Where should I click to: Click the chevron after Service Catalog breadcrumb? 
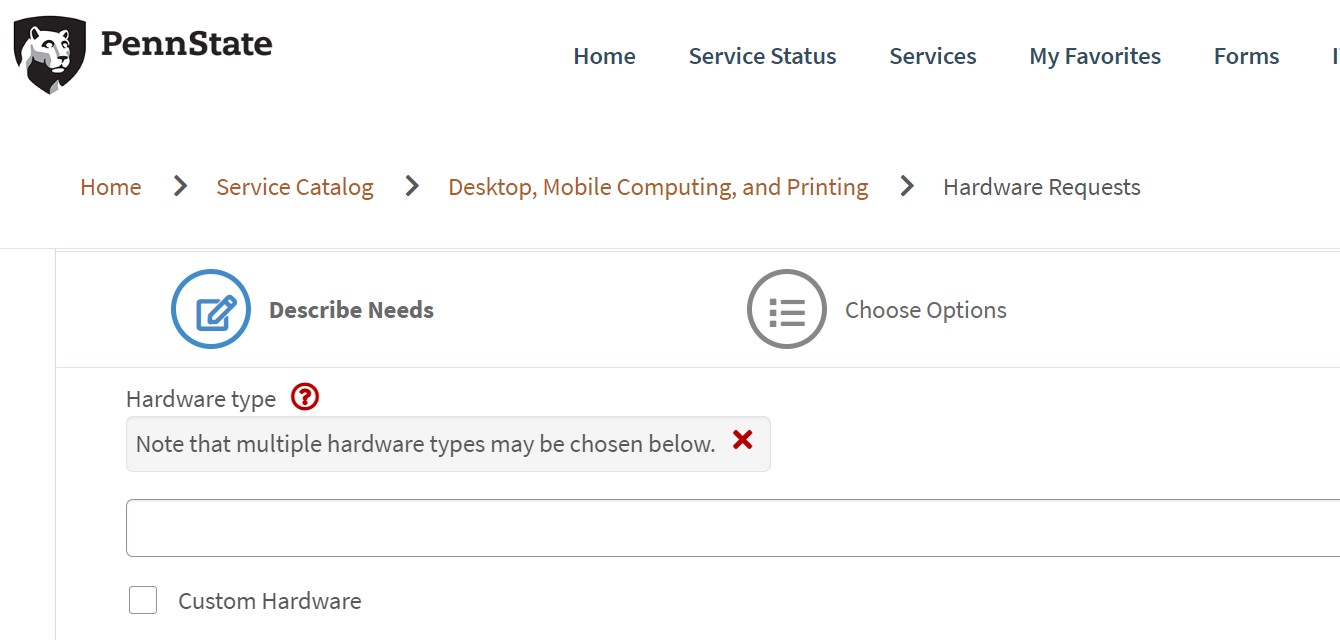coord(411,186)
